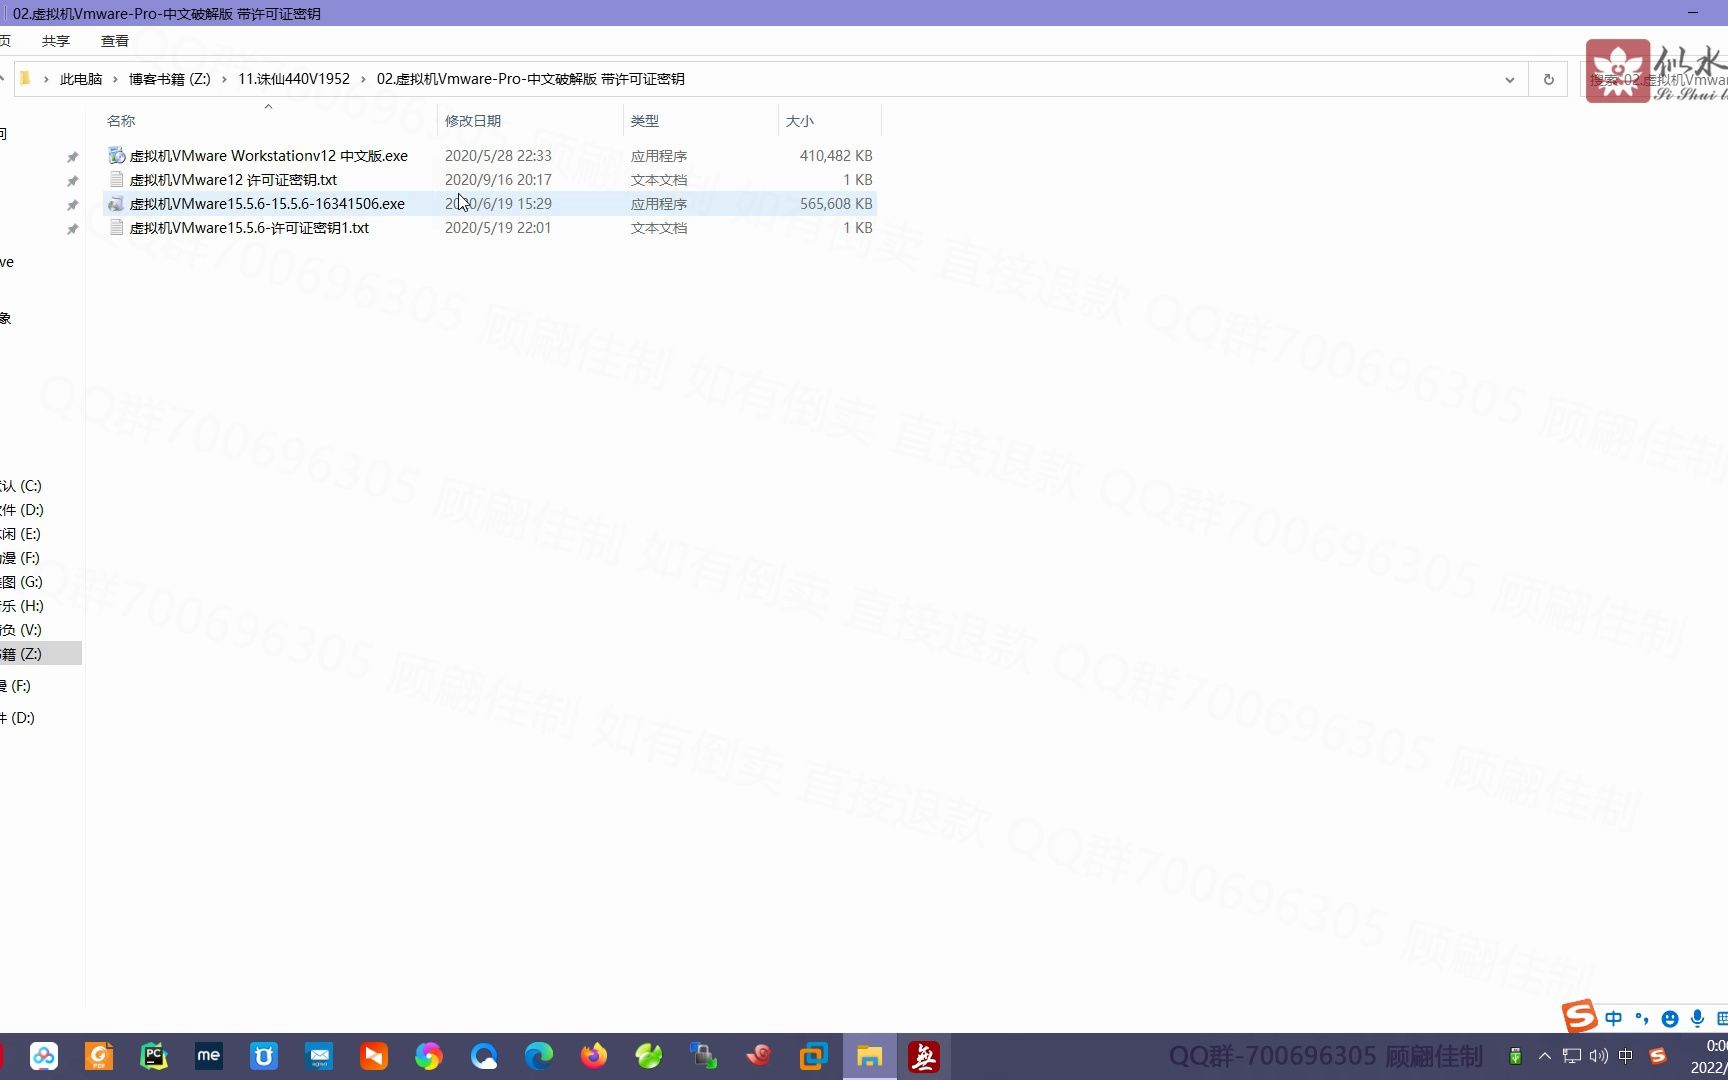Expand the chevron after 11.诛仙440V1952 breadcrumb
Viewport: 1728px width, 1080px height.
point(363,79)
